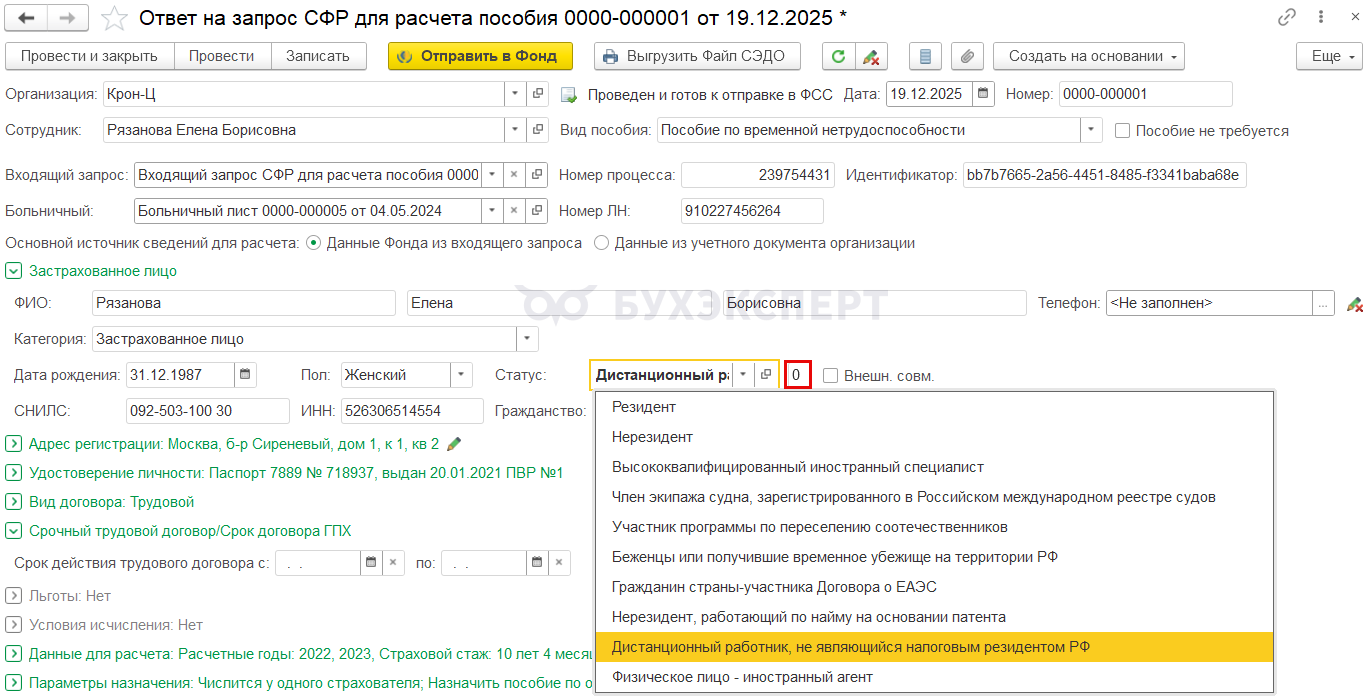Select Данные Фонда из входящего запроса

coord(314,243)
